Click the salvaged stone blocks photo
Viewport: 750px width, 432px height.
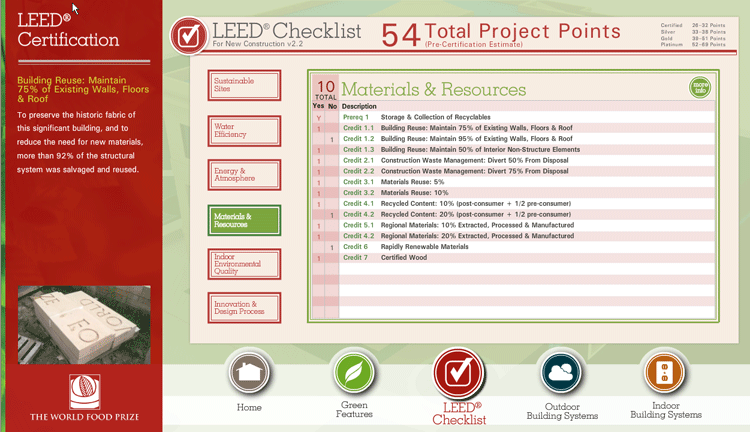click(x=84, y=325)
